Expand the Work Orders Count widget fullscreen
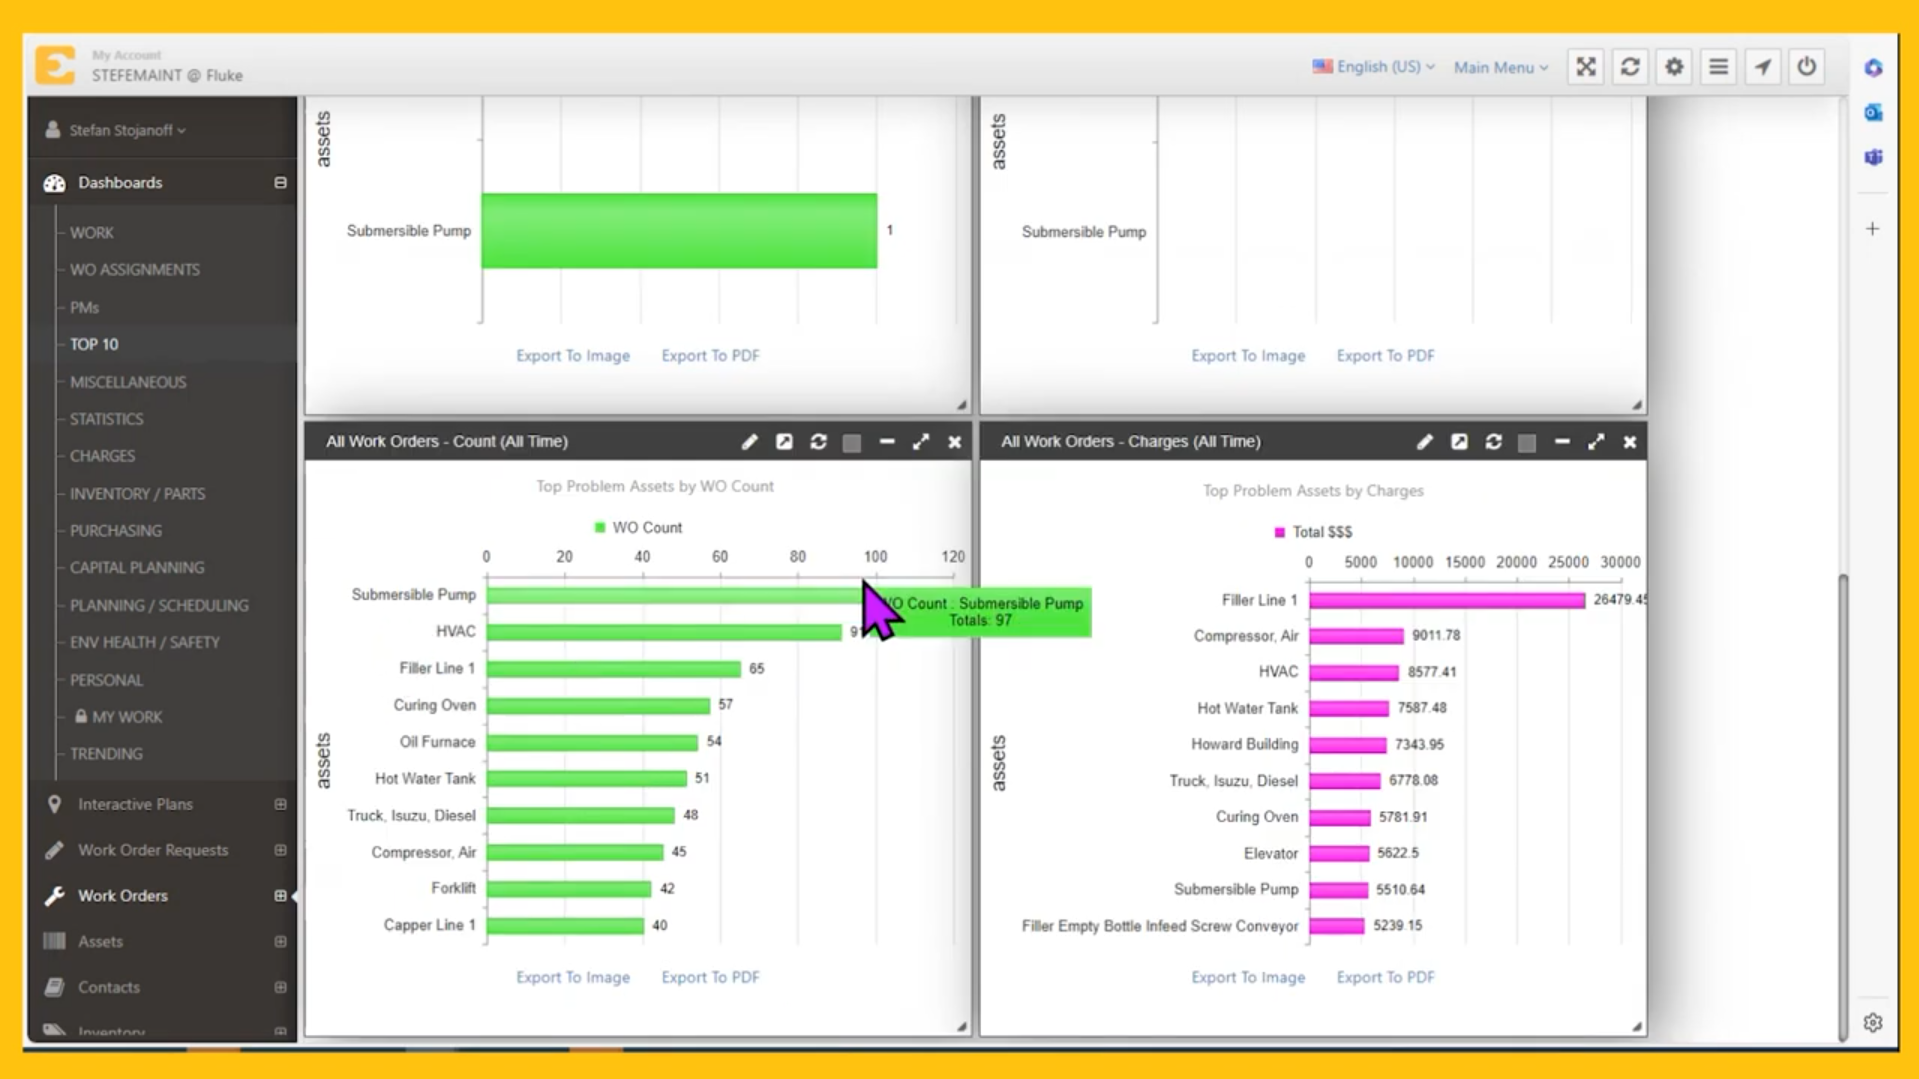The height and width of the screenshot is (1079, 1919). (920, 442)
